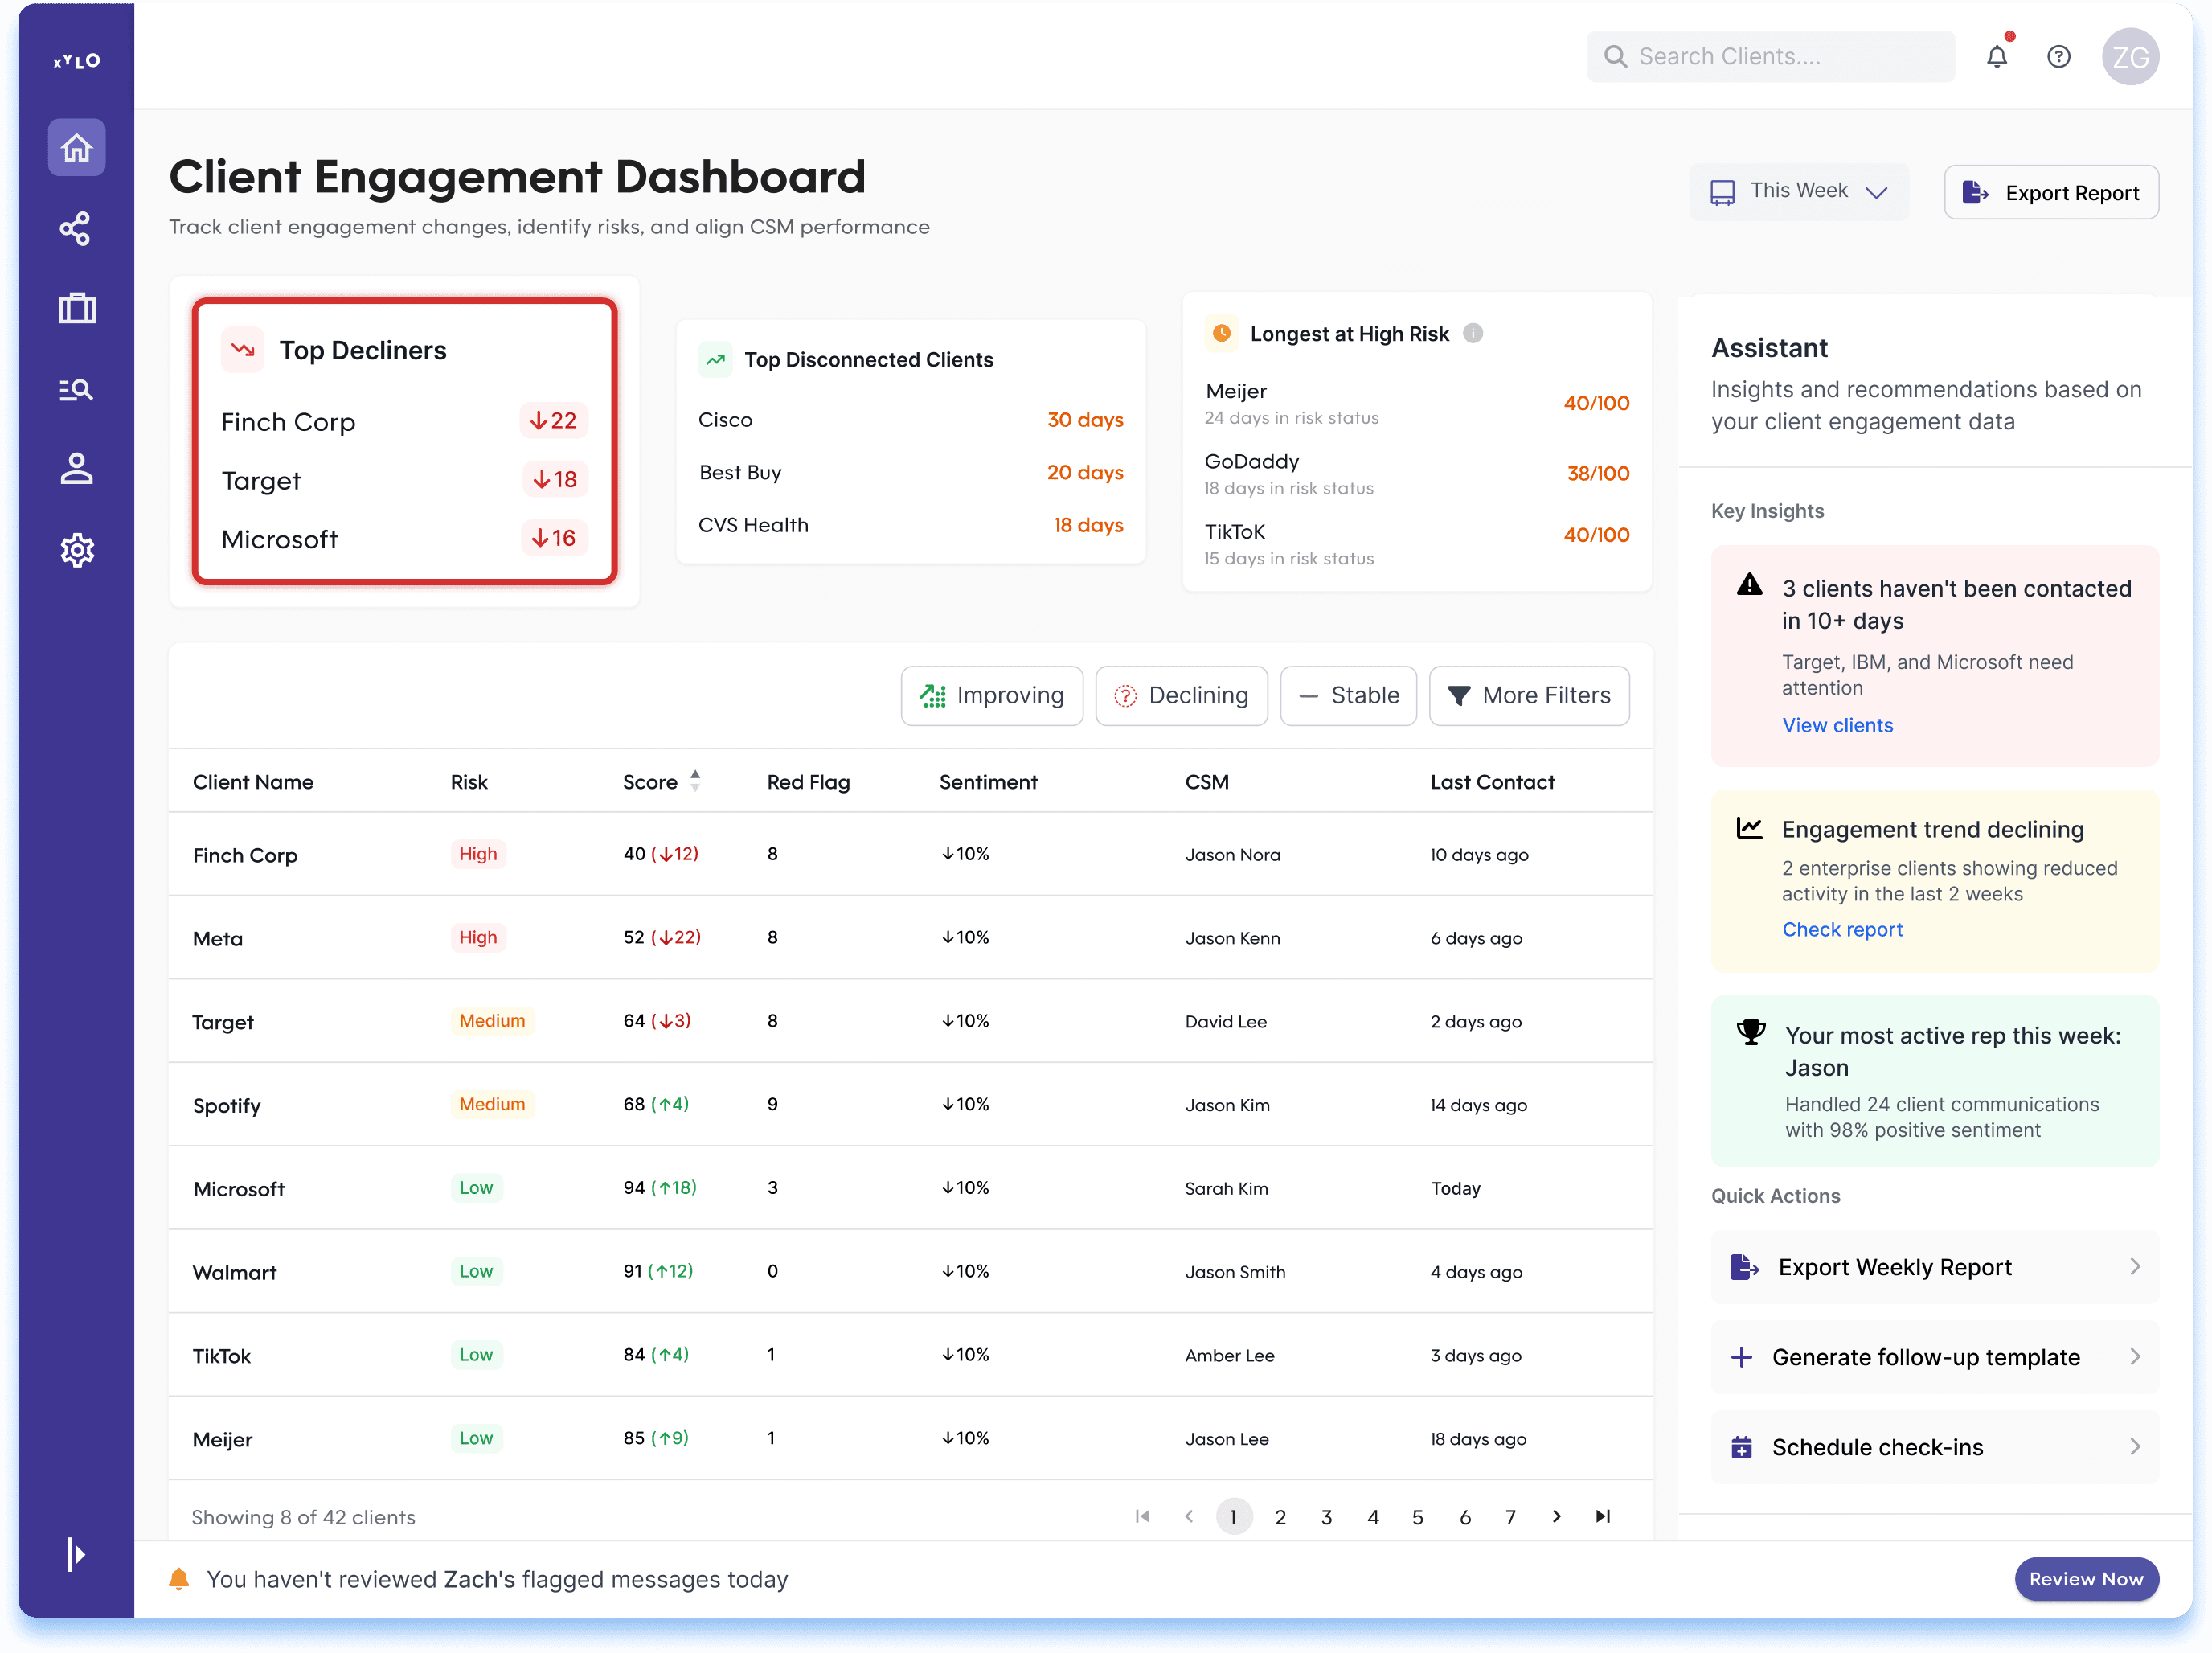Open settings gear in sidebar
The height and width of the screenshot is (1653, 2212).
point(76,550)
